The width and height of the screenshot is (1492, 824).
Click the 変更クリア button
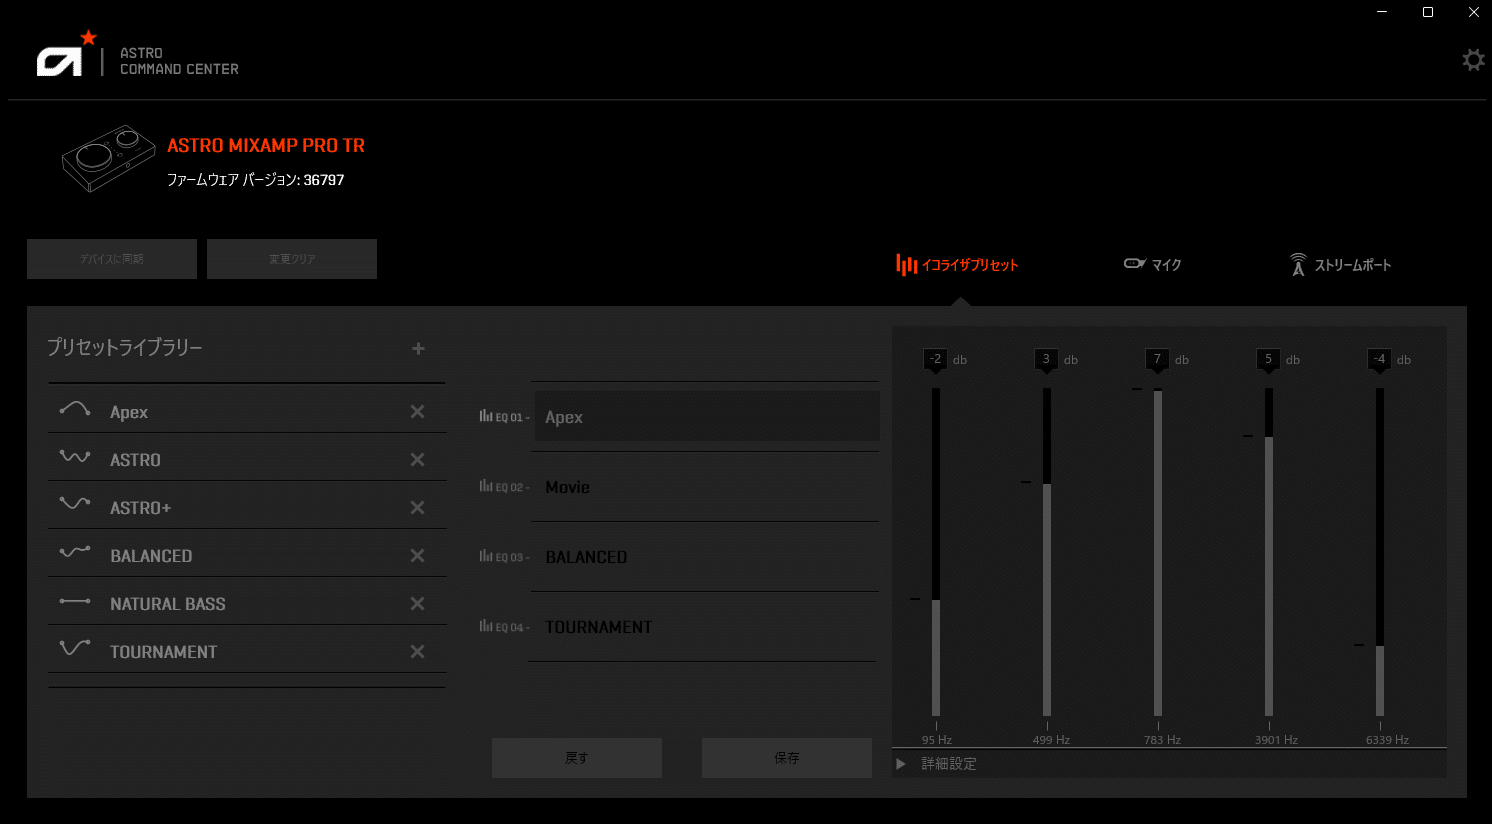click(292, 259)
